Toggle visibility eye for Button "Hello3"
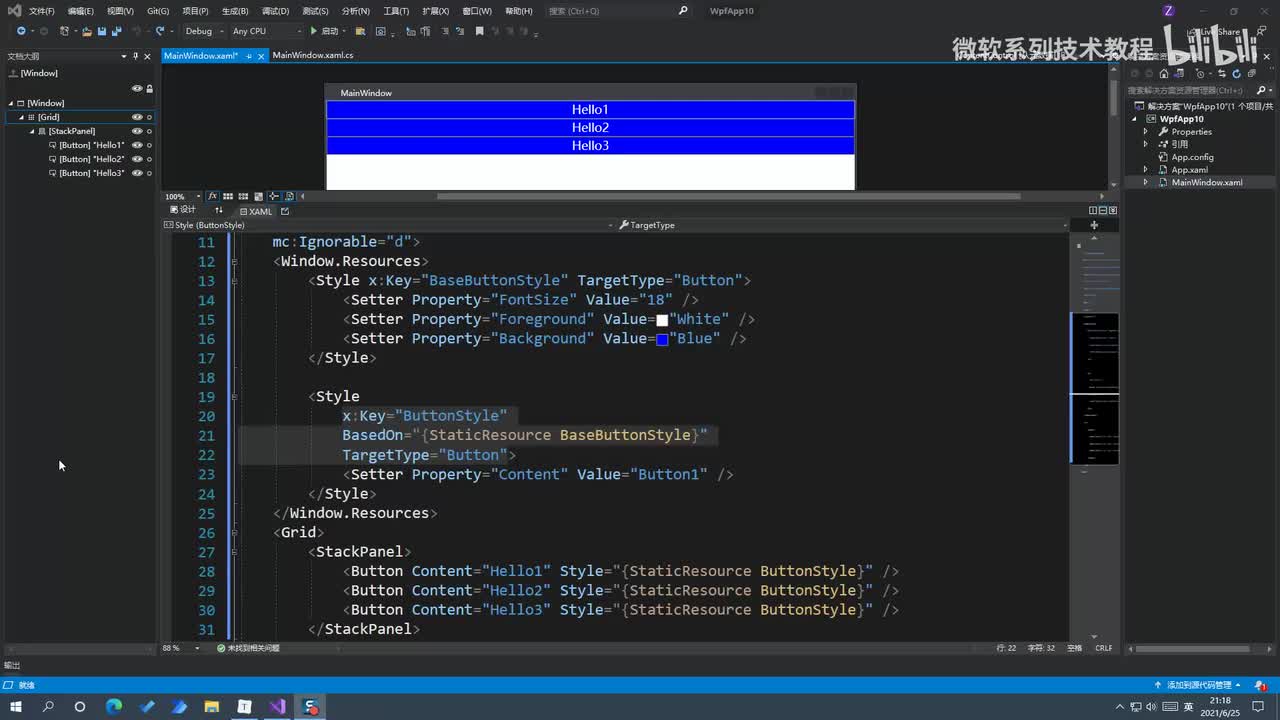This screenshot has width=1280, height=720. tap(137, 173)
